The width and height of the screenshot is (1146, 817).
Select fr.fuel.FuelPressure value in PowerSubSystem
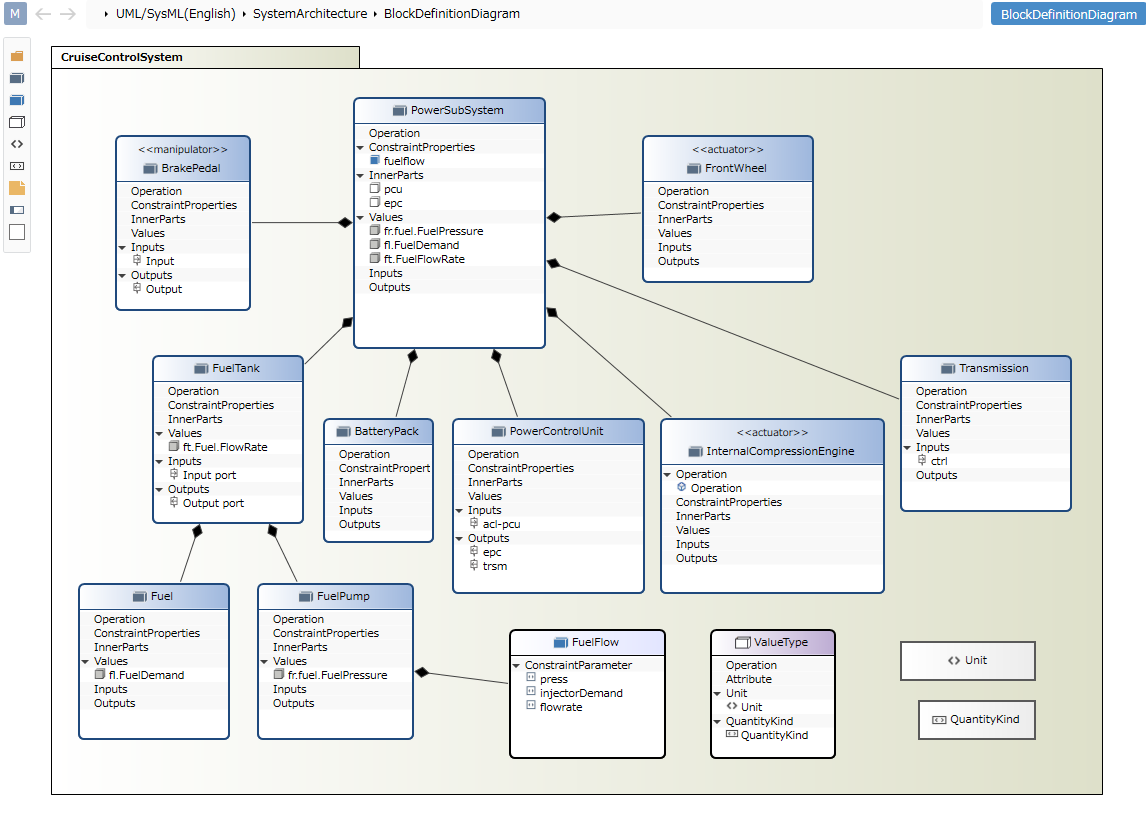pyautogui.click(x=433, y=231)
